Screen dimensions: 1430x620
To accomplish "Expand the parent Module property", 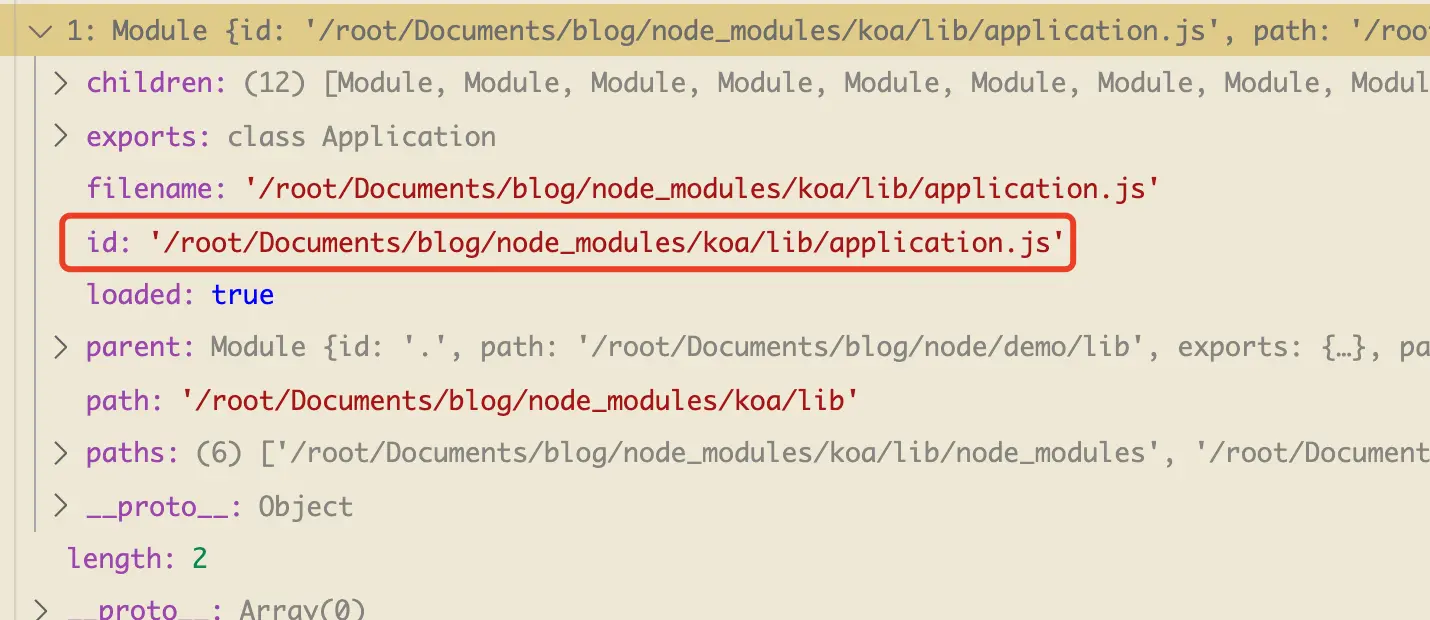I will point(60,346).
